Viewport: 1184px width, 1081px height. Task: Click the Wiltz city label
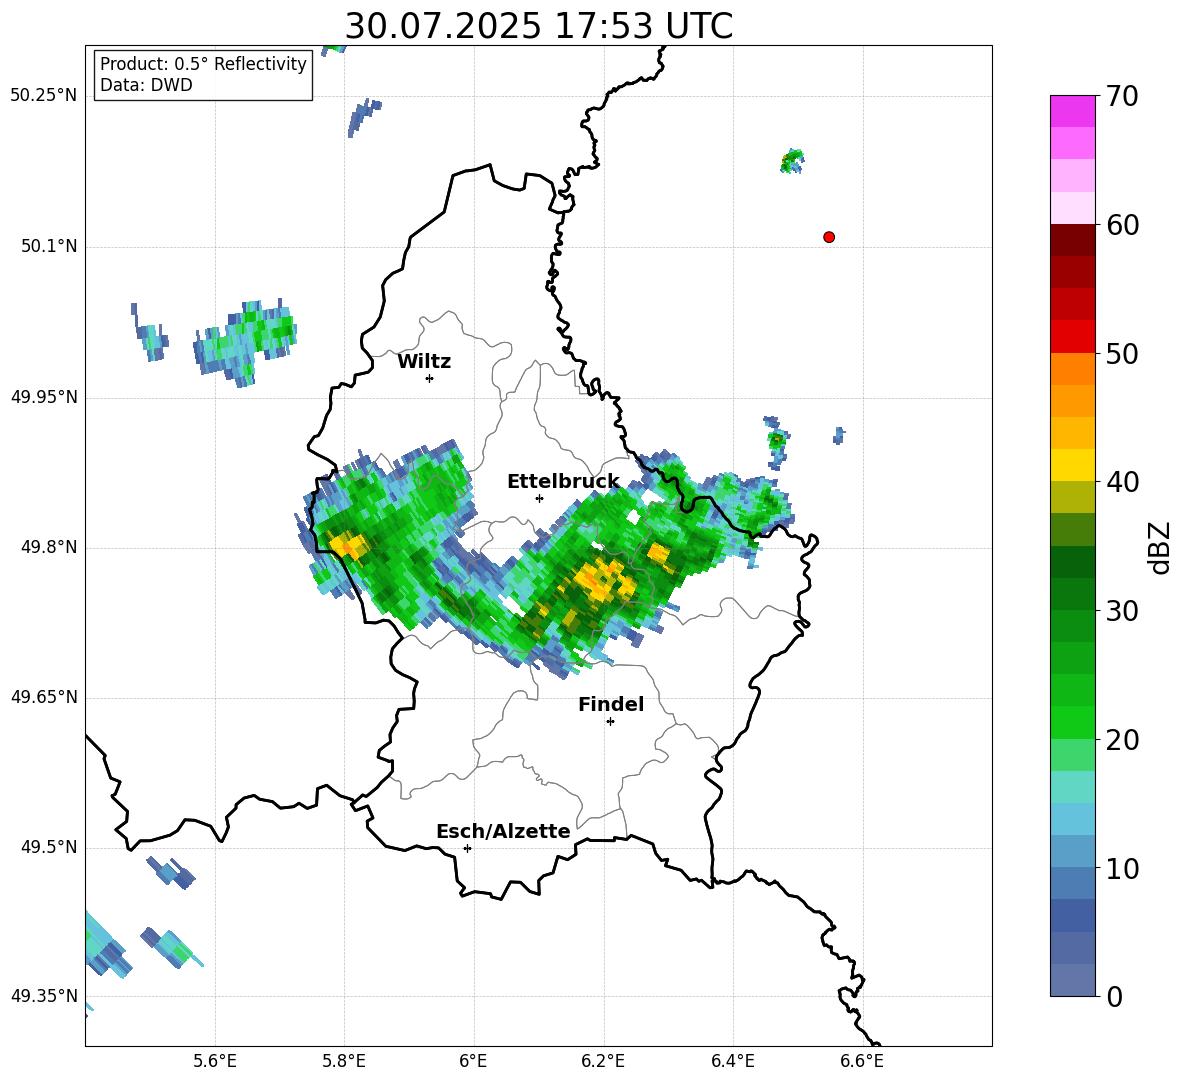tap(424, 362)
